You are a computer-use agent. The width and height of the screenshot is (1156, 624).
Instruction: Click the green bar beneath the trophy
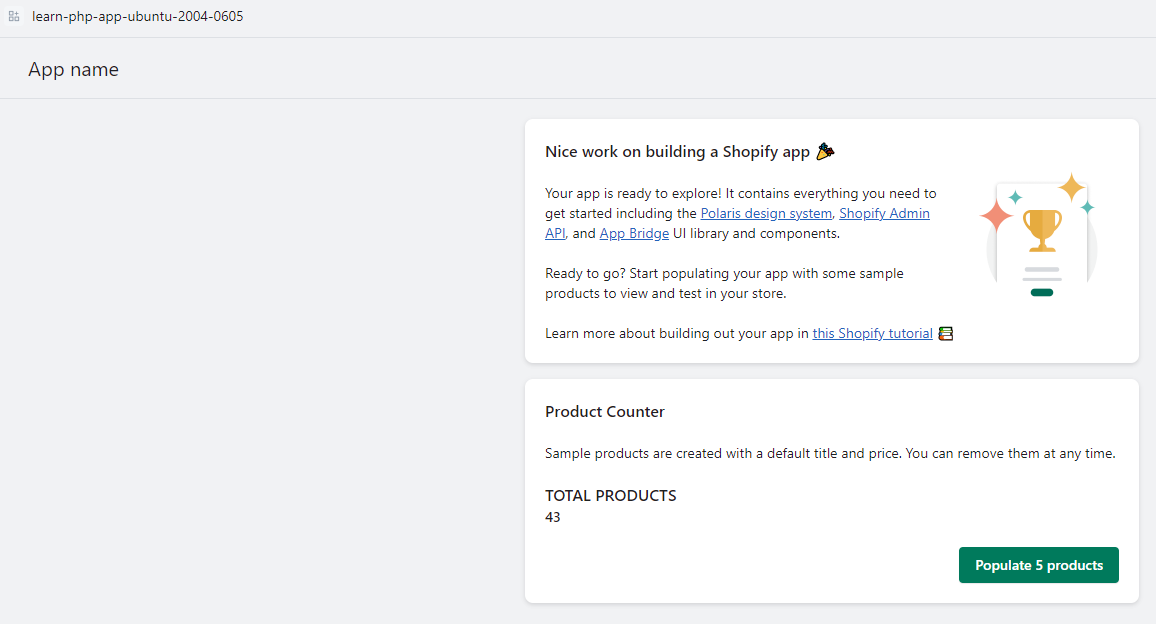pos(1042,292)
